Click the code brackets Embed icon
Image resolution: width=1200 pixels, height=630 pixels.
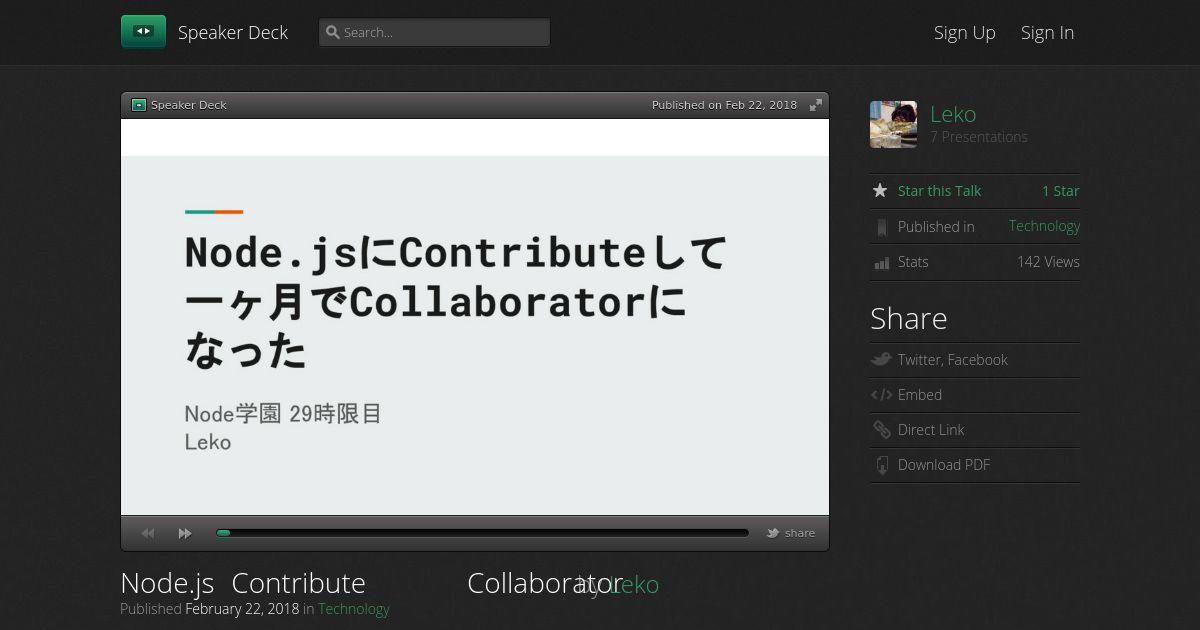(881, 395)
